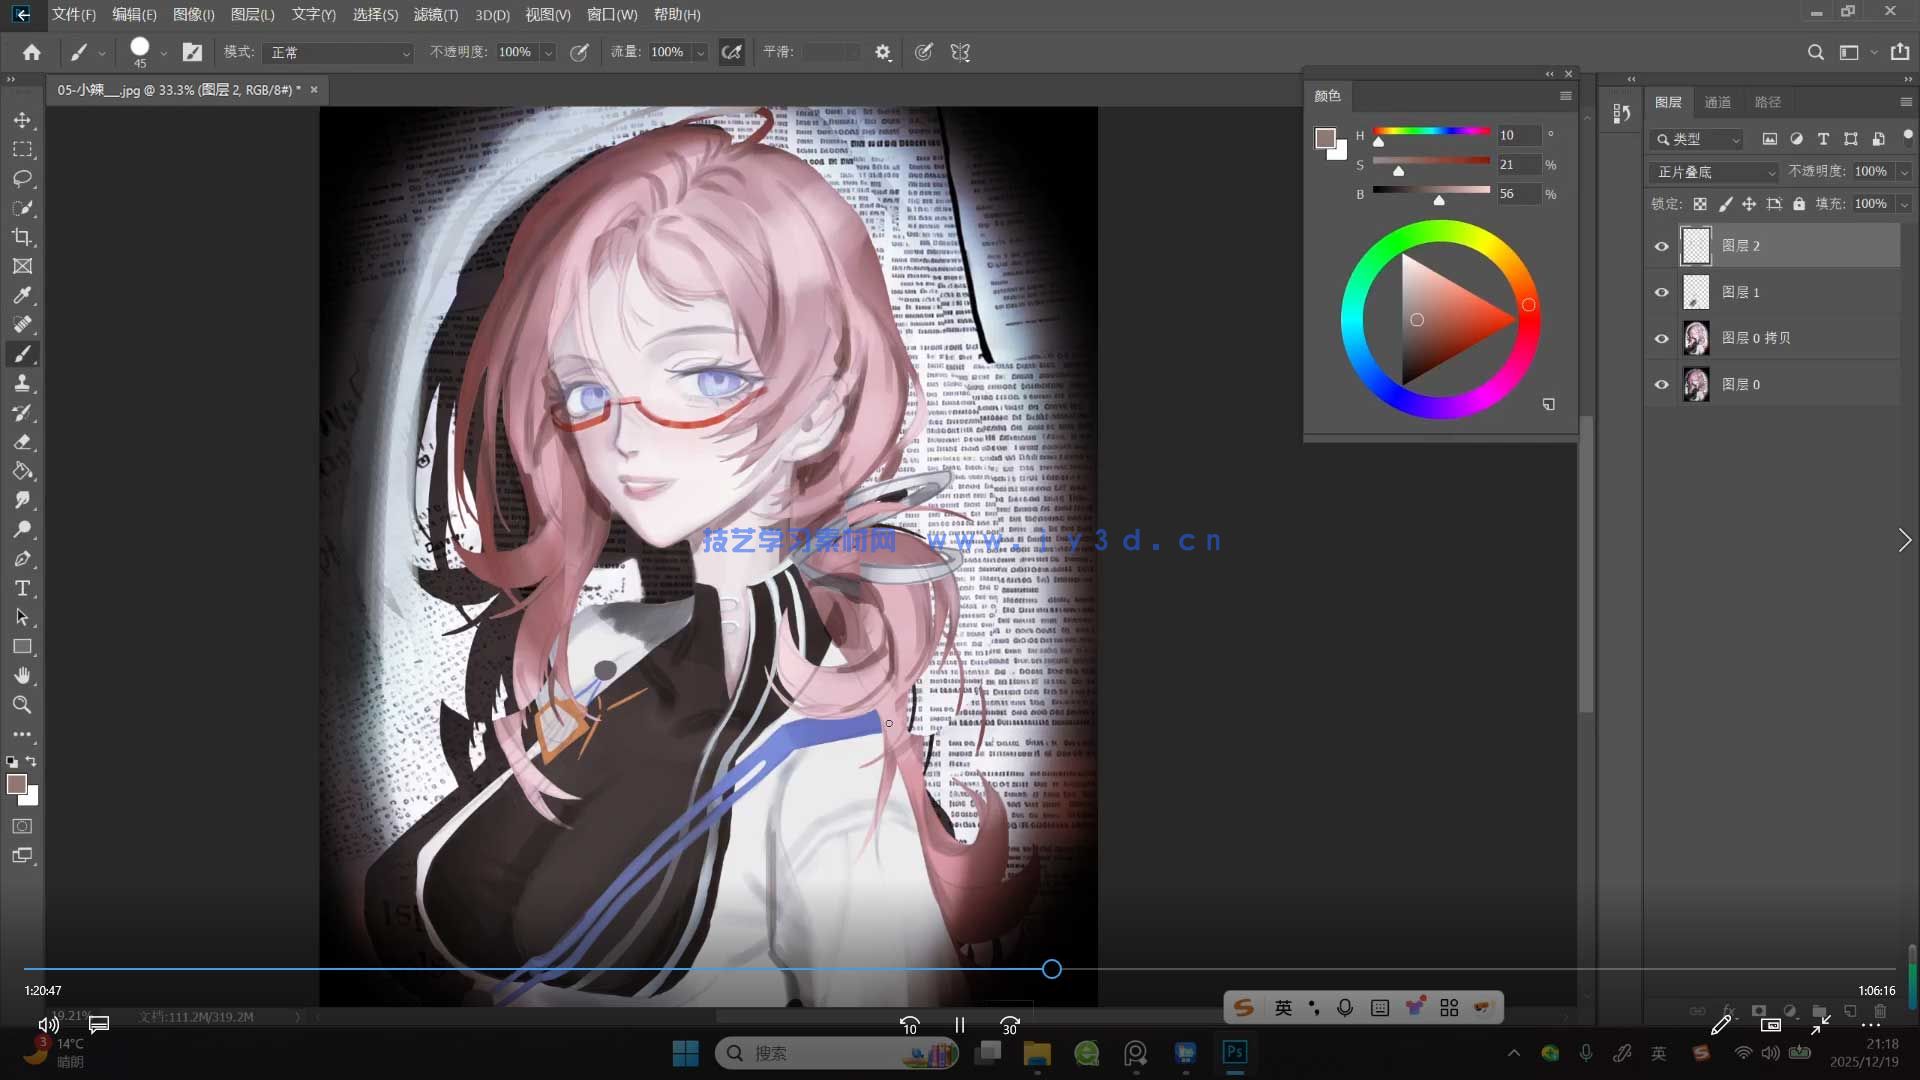Expand the brush mode 正常 dropdown
The height and width of the screenshot is (1080, 1920).
point(338,52)
